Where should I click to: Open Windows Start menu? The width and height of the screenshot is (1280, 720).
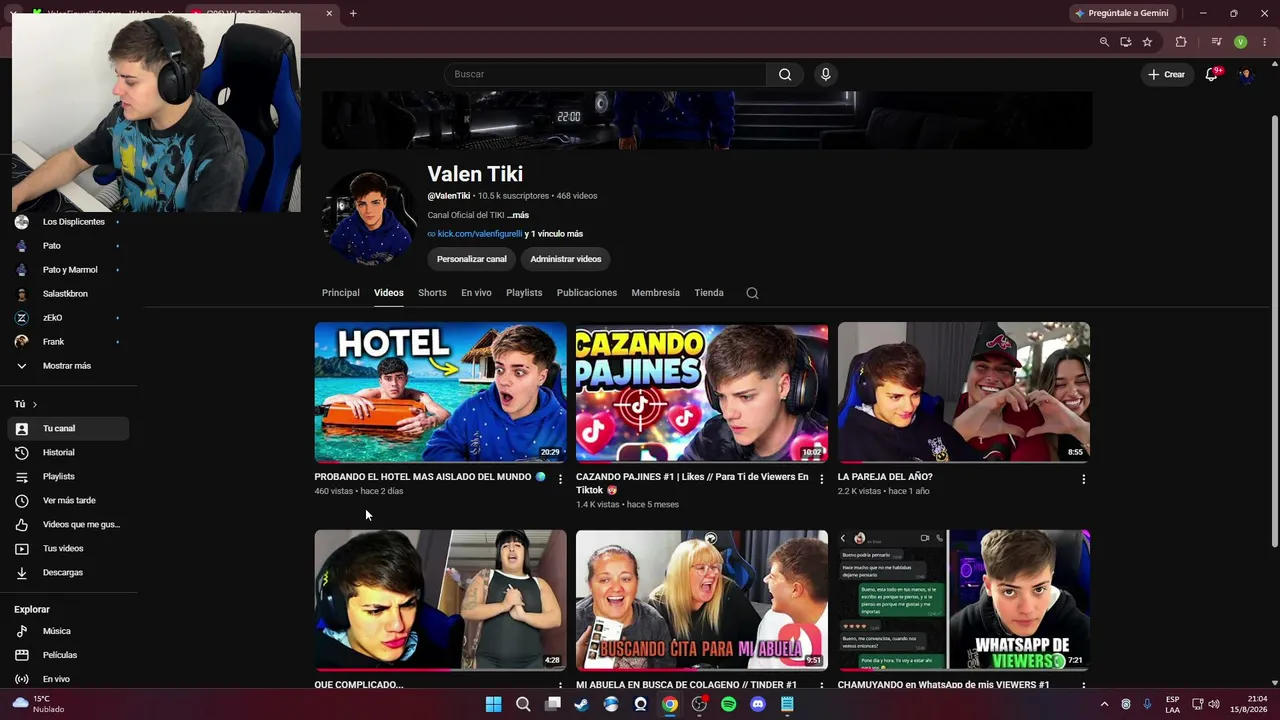pyautogui.click(x=493, y=704)
